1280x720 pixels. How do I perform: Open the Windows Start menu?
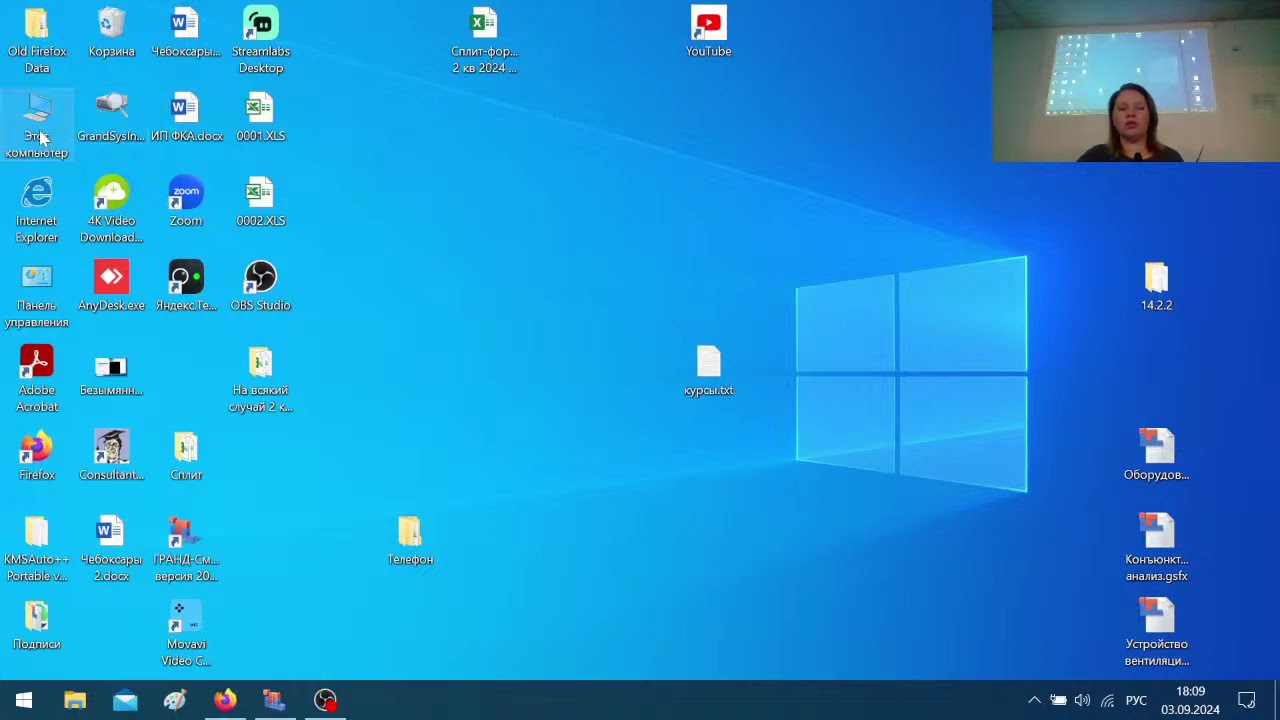tap(24, 700)
